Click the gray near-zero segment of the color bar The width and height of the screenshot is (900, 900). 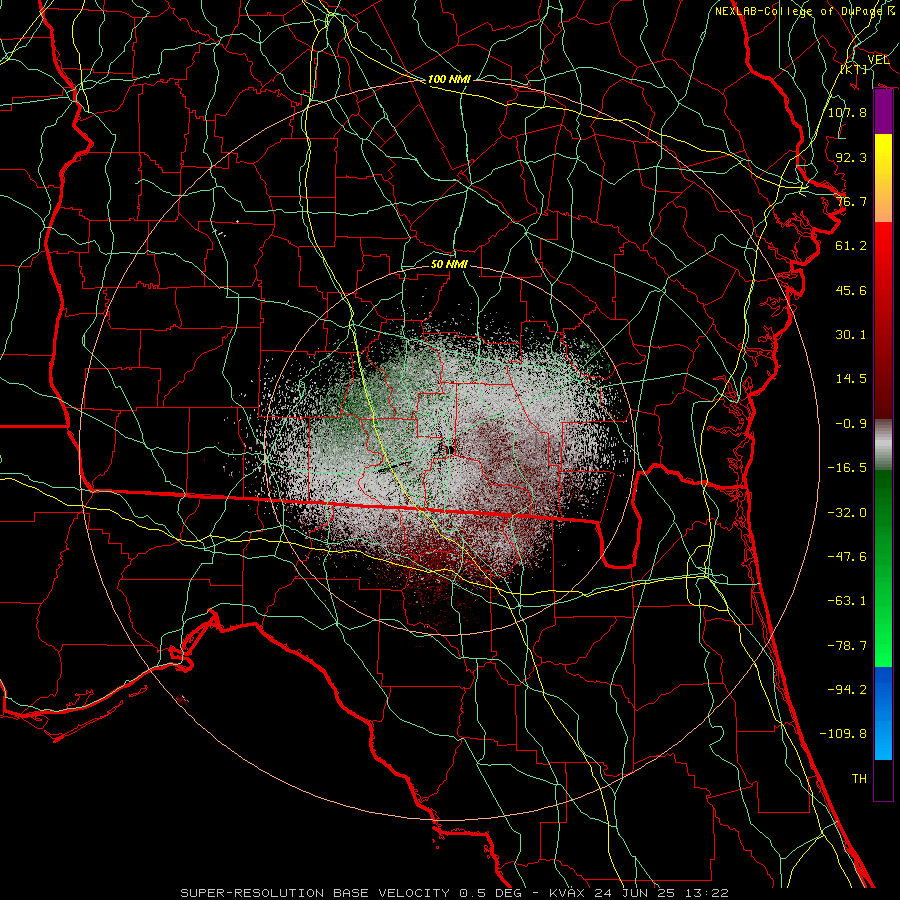click(x=883, y=445)
